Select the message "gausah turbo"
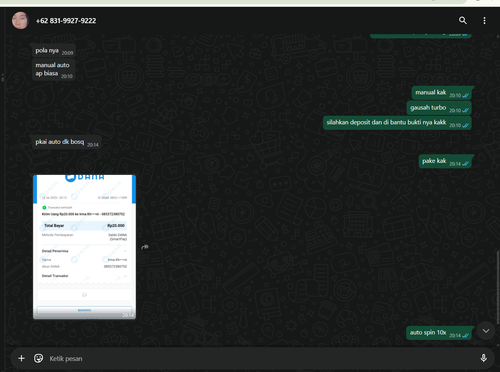 pos(439,108)
